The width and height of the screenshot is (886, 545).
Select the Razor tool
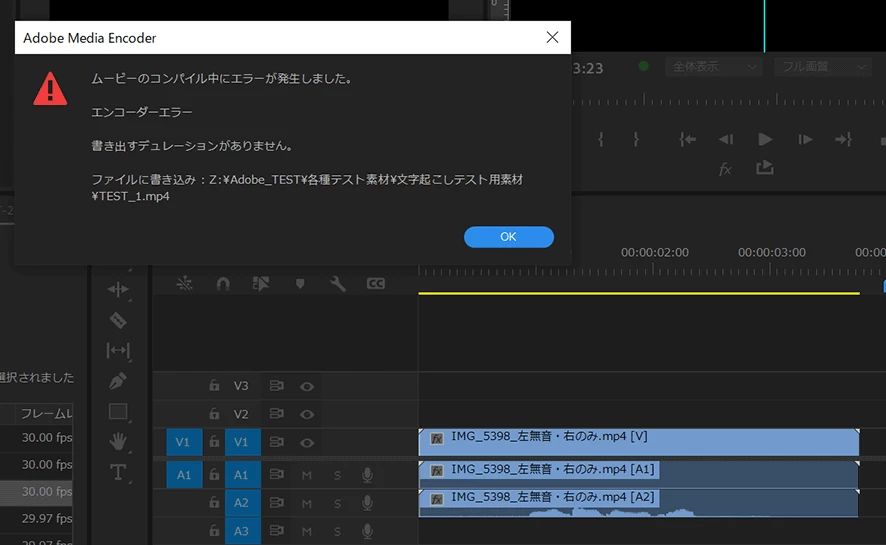[x=118, y=320]
